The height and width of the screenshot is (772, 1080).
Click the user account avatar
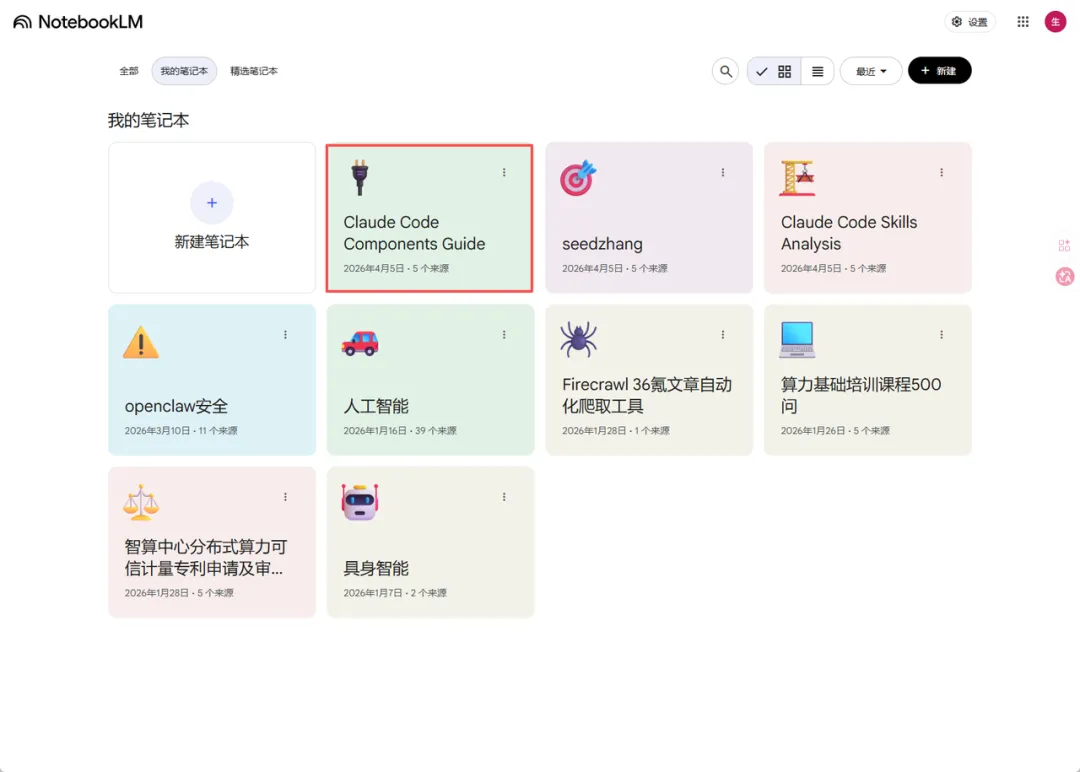[1055, 22]
